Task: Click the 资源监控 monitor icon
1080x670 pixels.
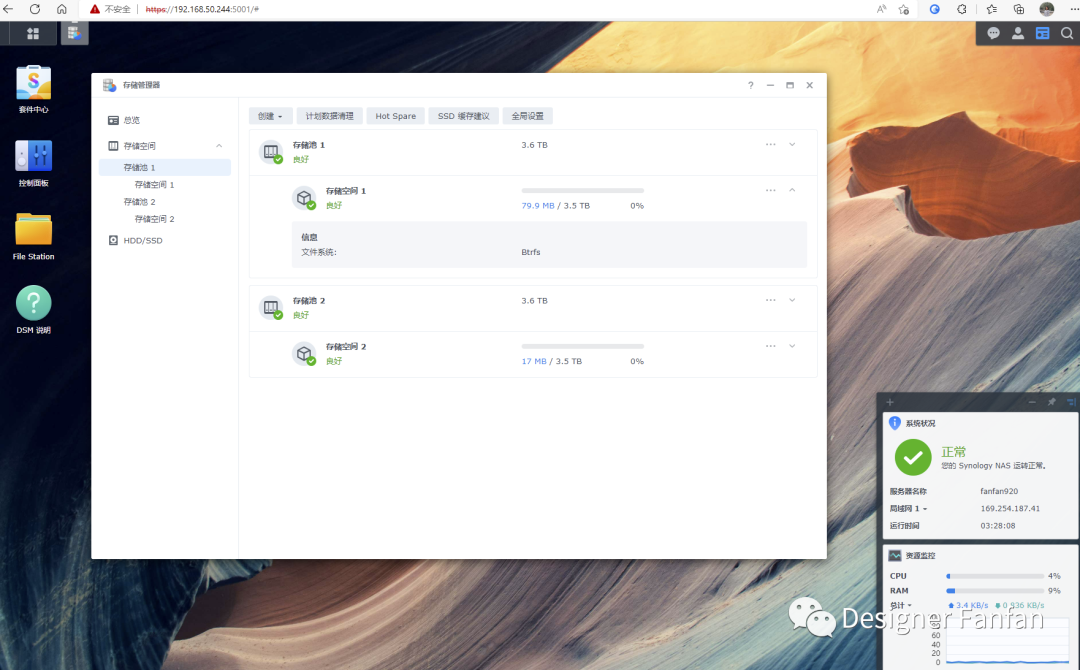Action: tap(895, 555)
